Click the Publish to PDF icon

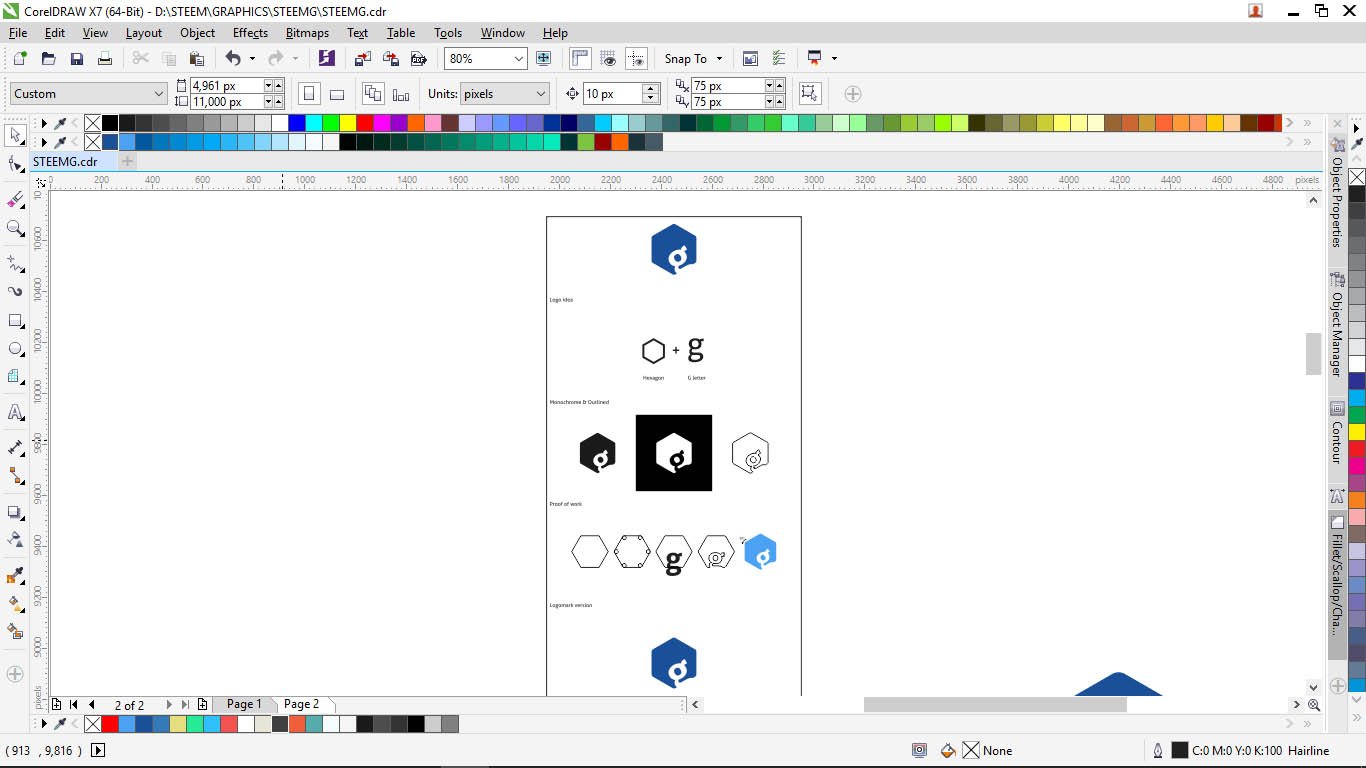click(x=419, y=59)
